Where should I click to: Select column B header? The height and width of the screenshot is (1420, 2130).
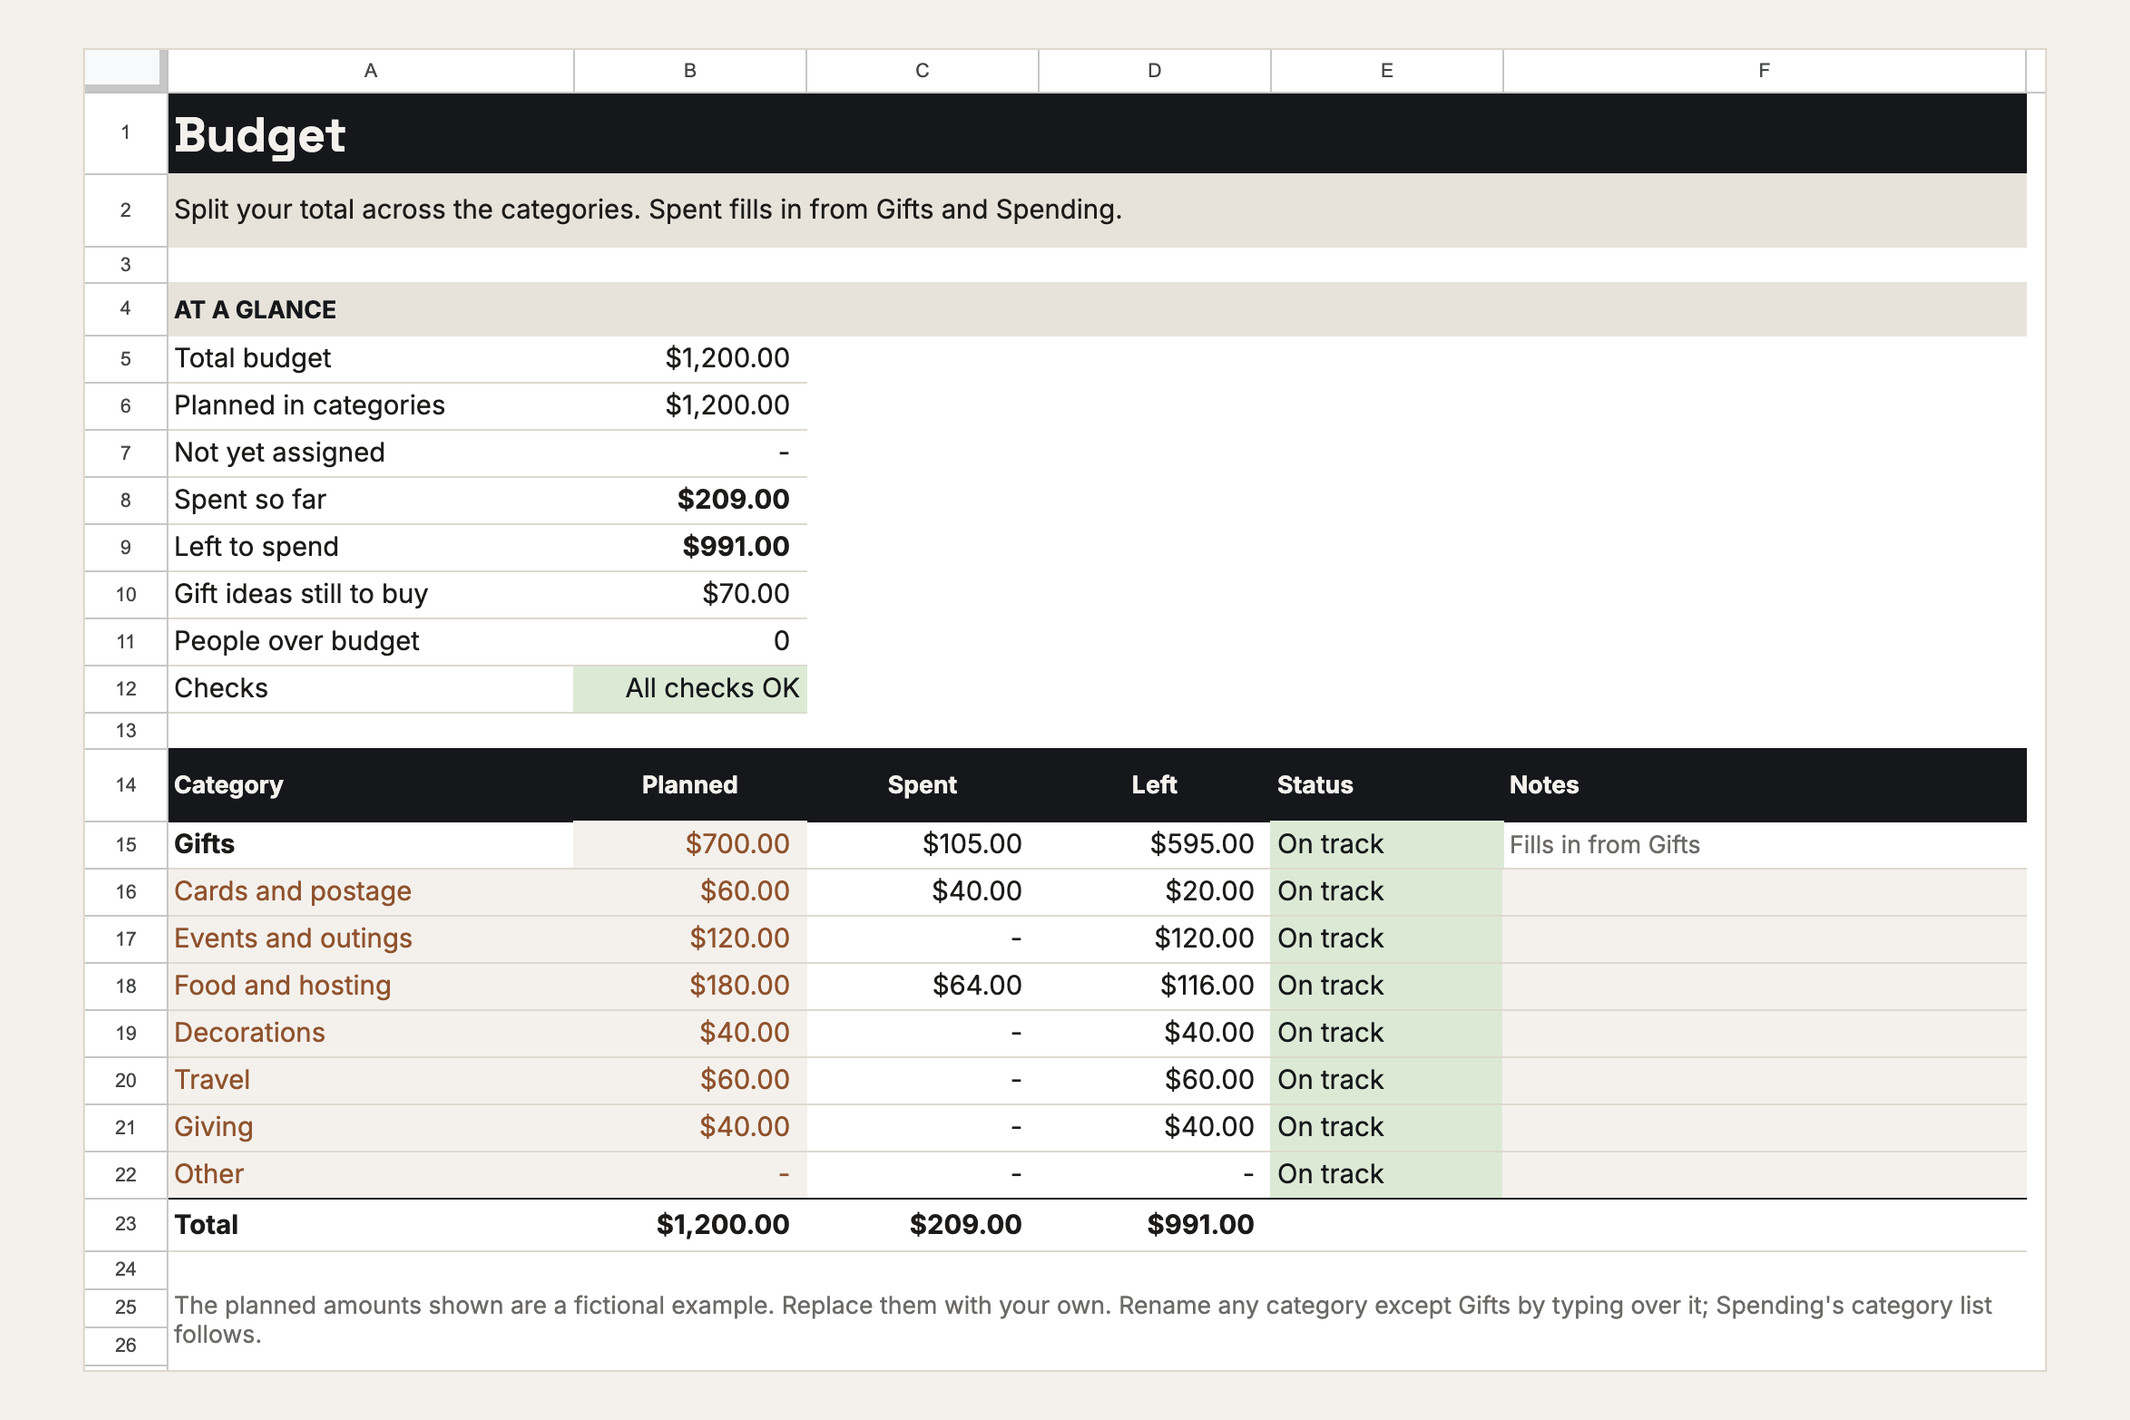click(690, 70)
